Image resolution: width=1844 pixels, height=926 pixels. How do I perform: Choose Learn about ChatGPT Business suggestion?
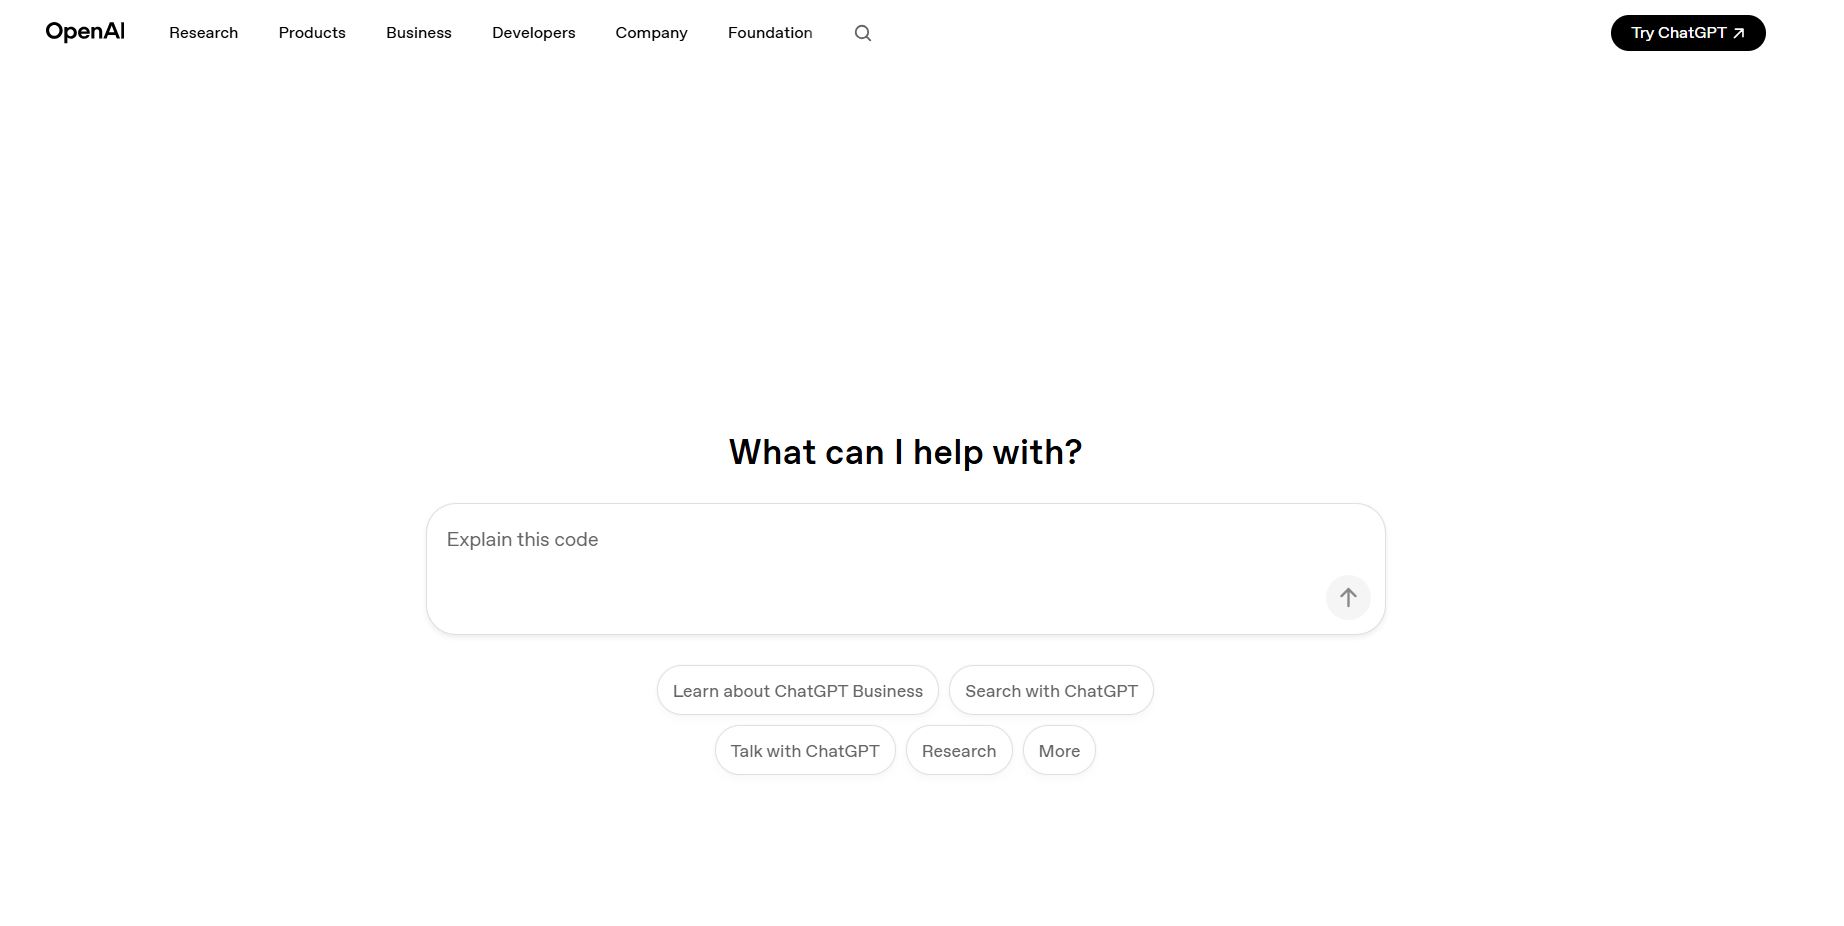[x=797, y=691]
